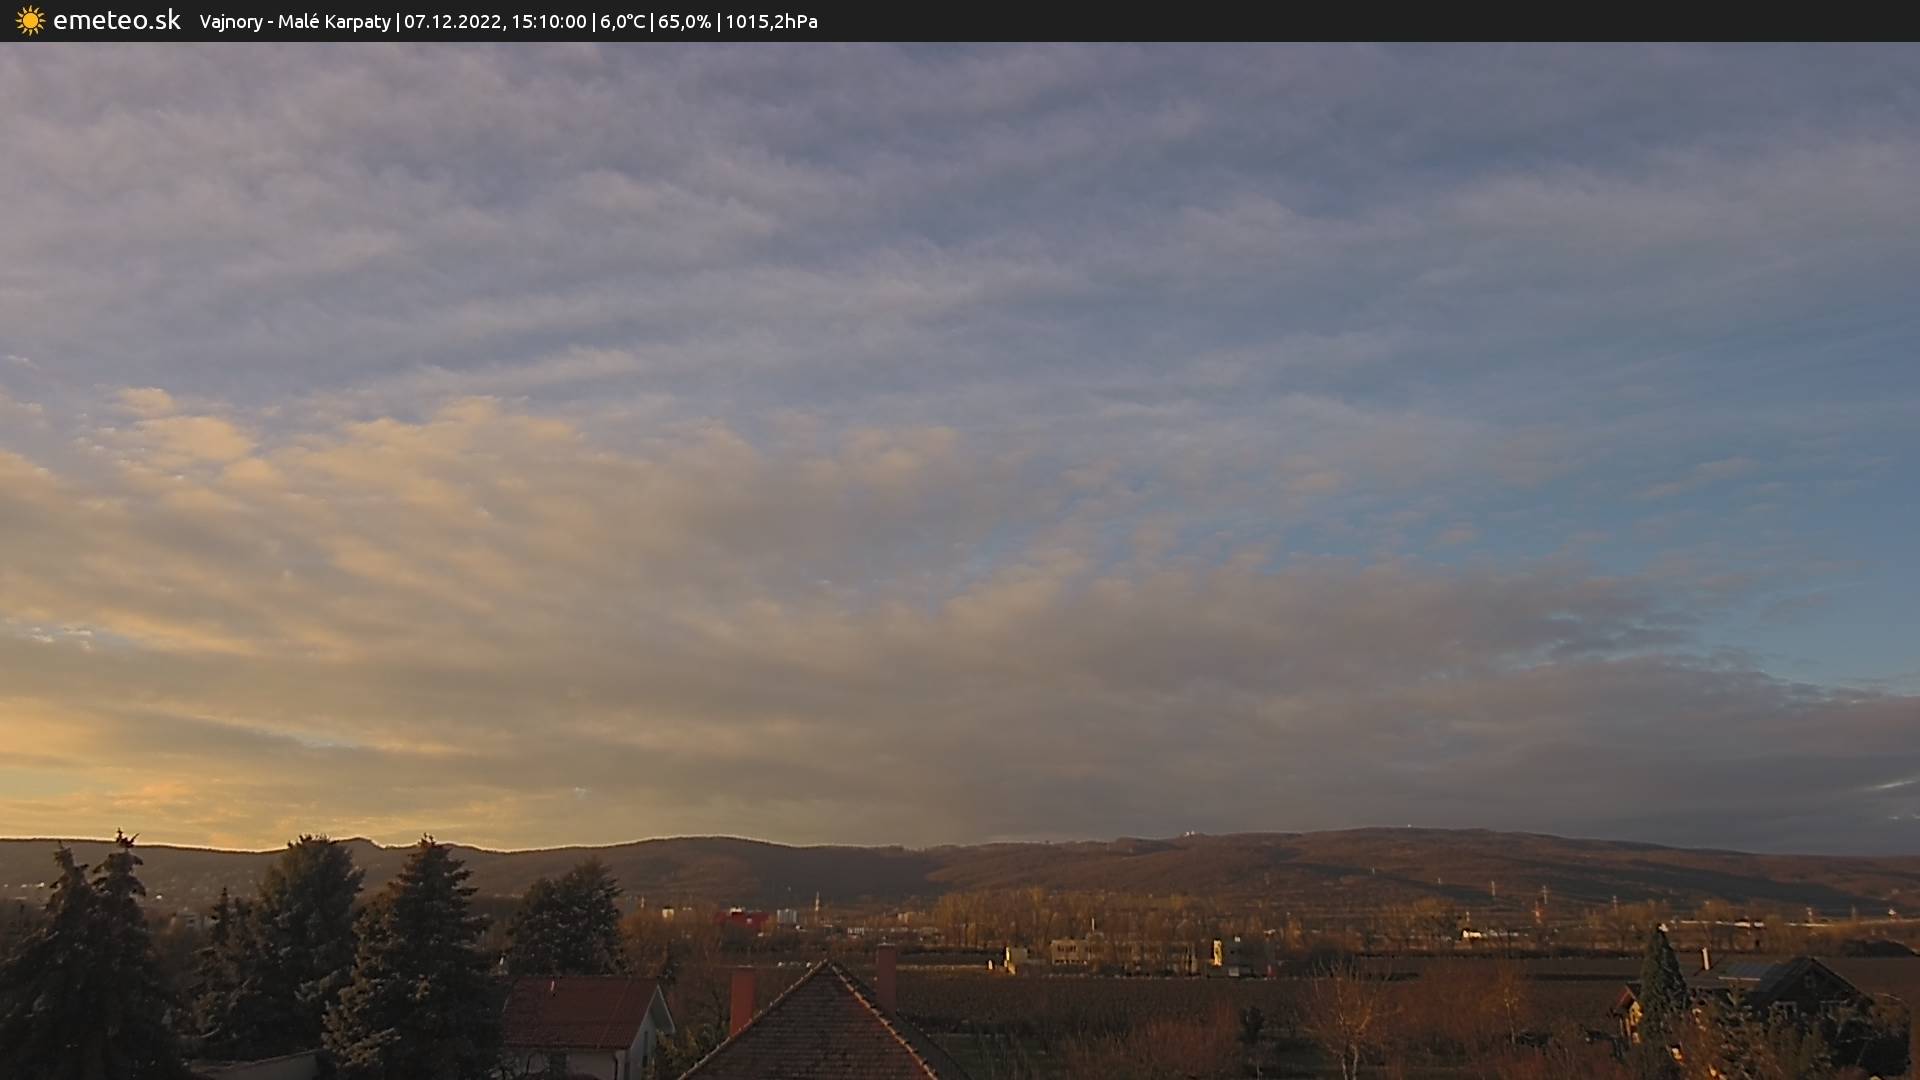1920x1080 pixels.
Task: Click the dark header bar background
Action: tap(1400, 20)
